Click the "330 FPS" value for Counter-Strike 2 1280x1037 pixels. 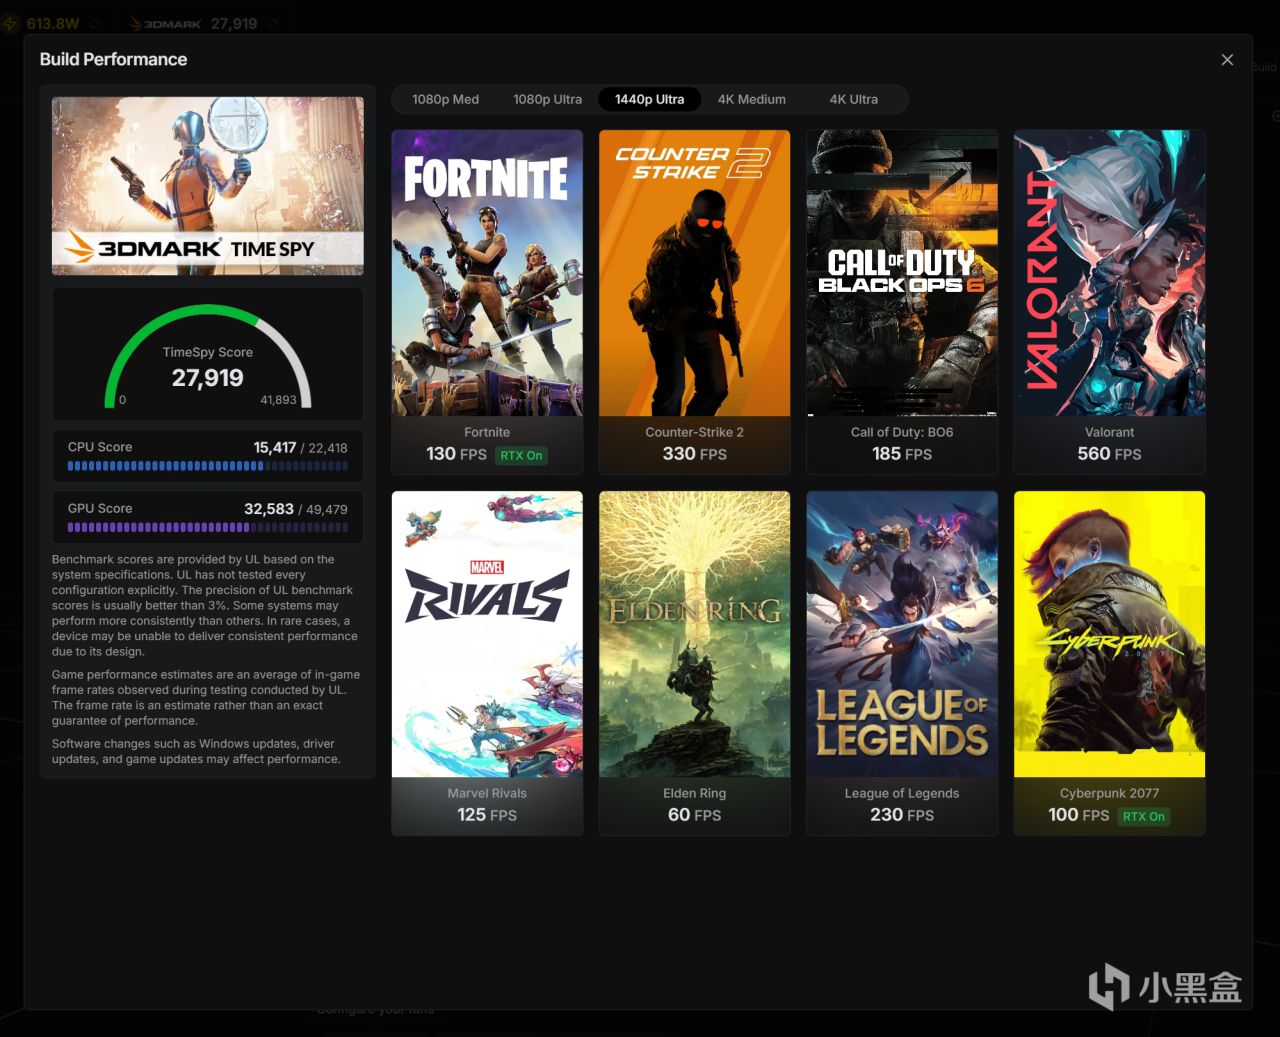coord(694,454)
